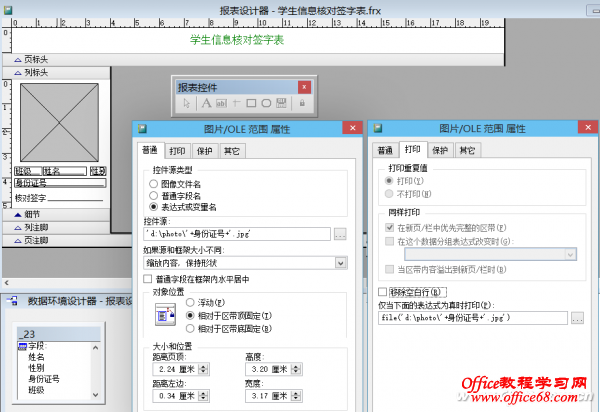Switch to 保护 tab in left dialog
This screenshot has height=412, width=600.
click(205, 151)
